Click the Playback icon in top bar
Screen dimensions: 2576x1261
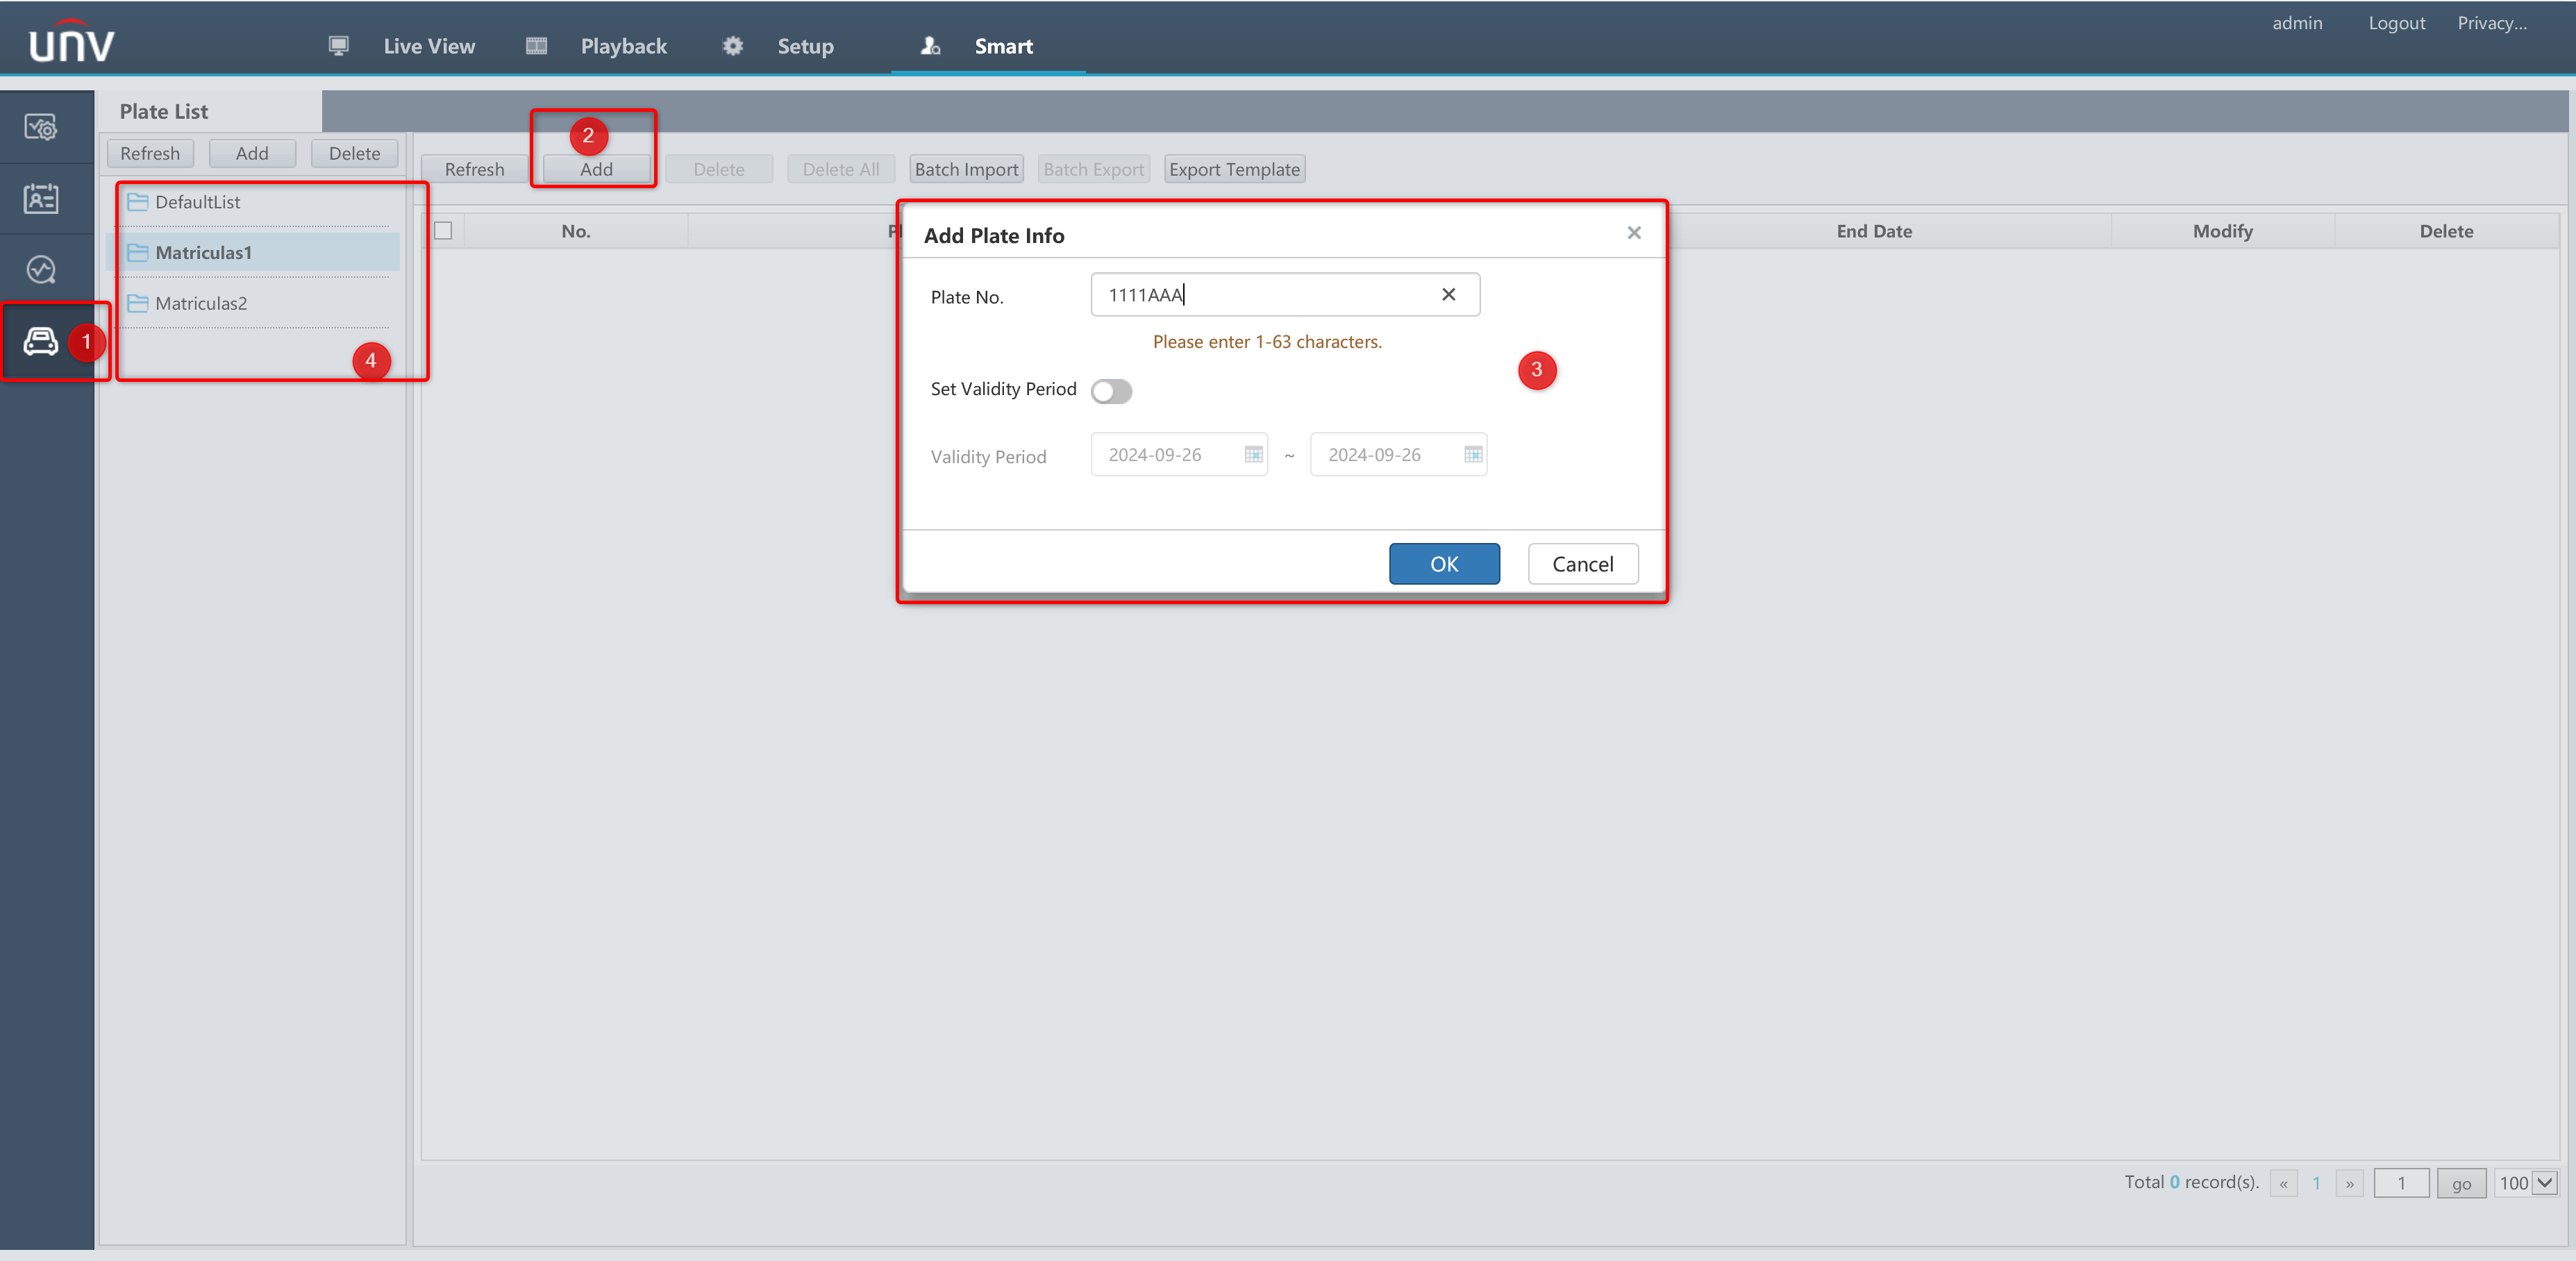(535, 45)
